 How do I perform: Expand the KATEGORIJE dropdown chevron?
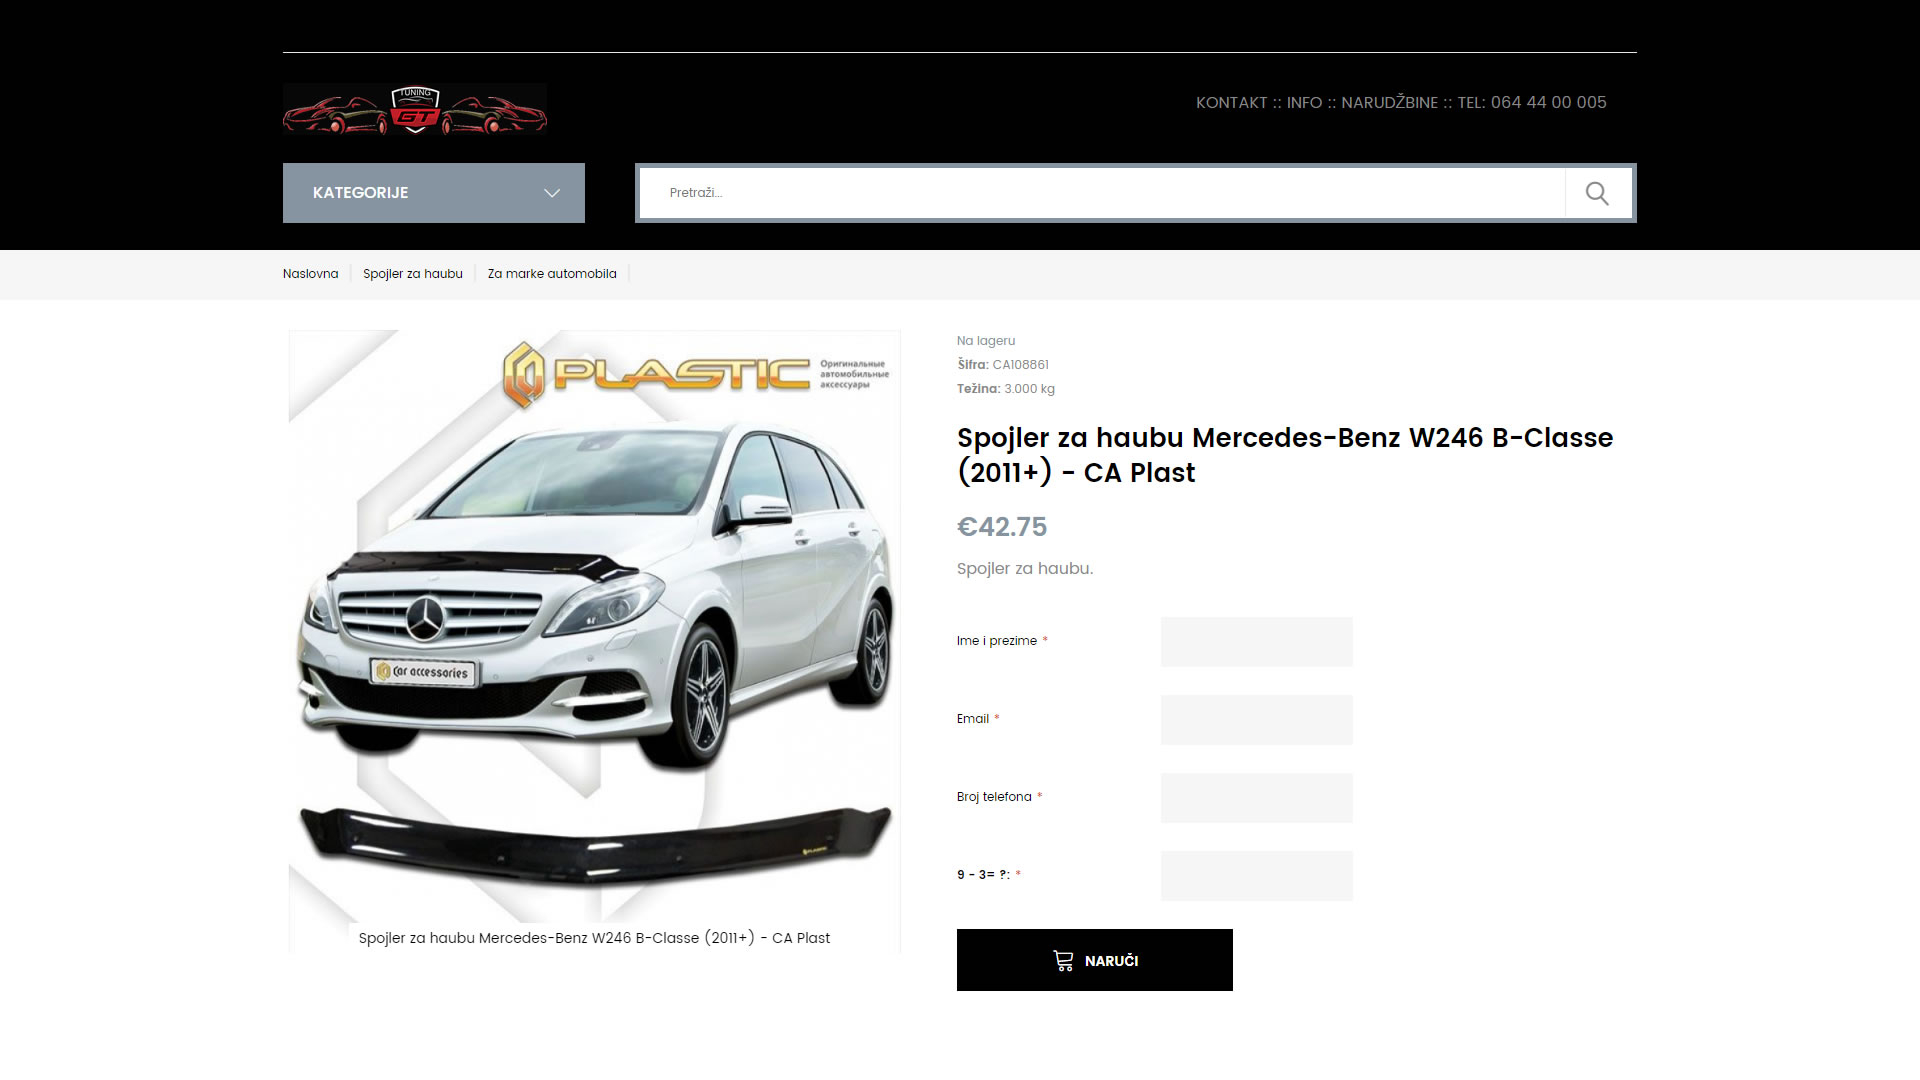(552, 193)
